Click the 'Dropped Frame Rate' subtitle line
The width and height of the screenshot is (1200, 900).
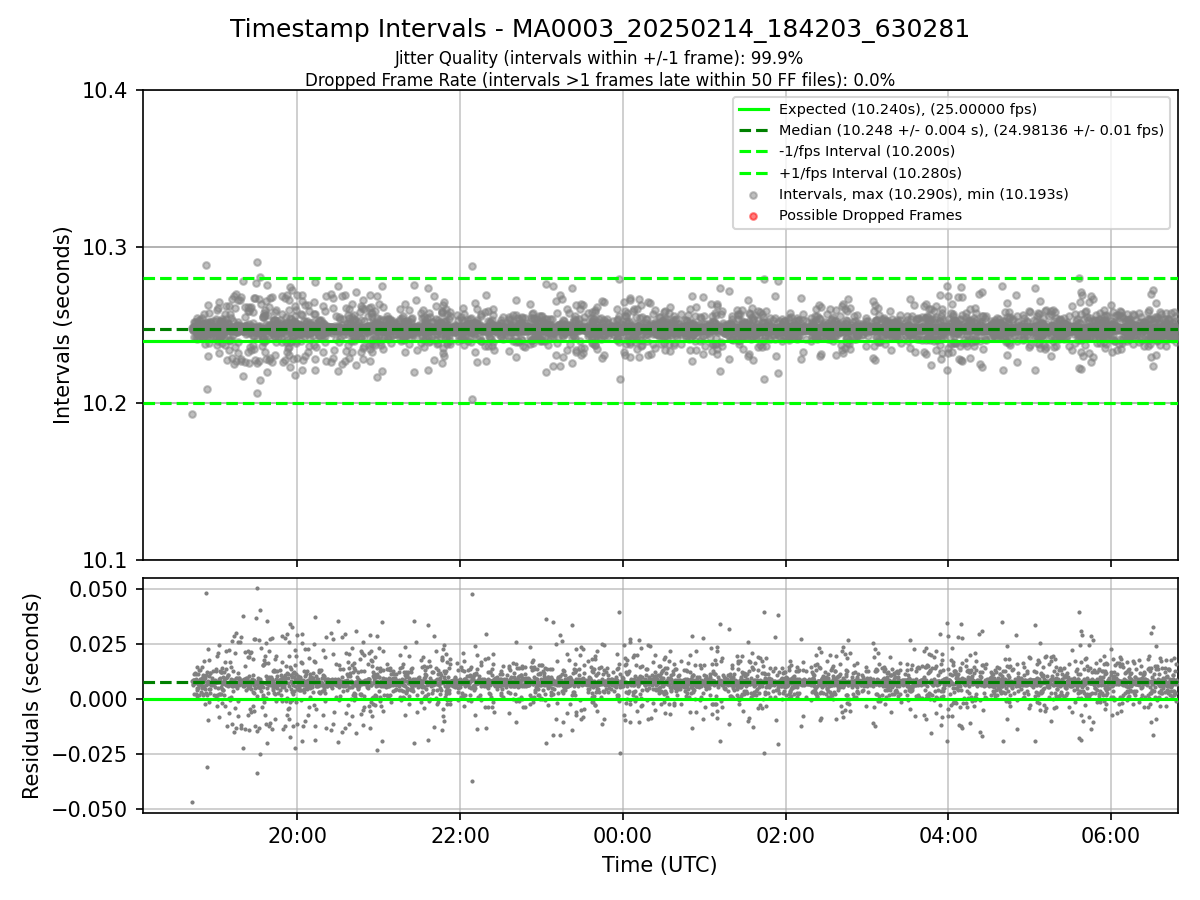(600, 80)
